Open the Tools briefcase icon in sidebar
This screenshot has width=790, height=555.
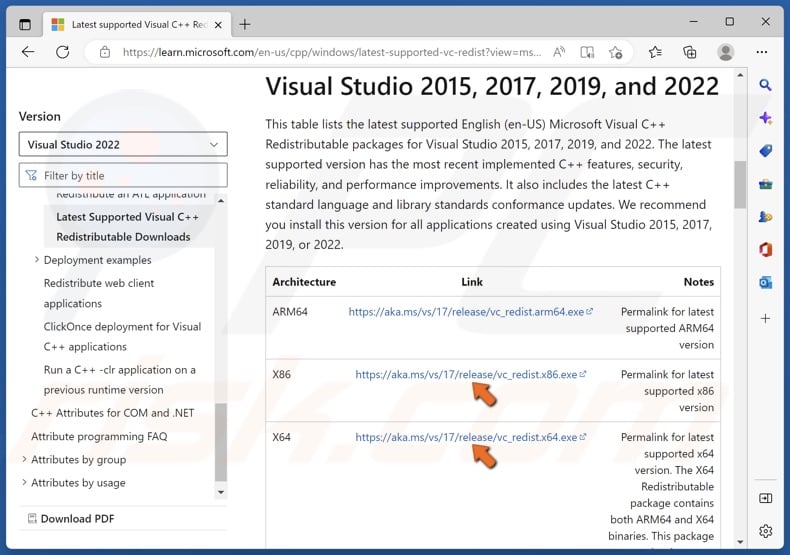(x=765, y=184)
